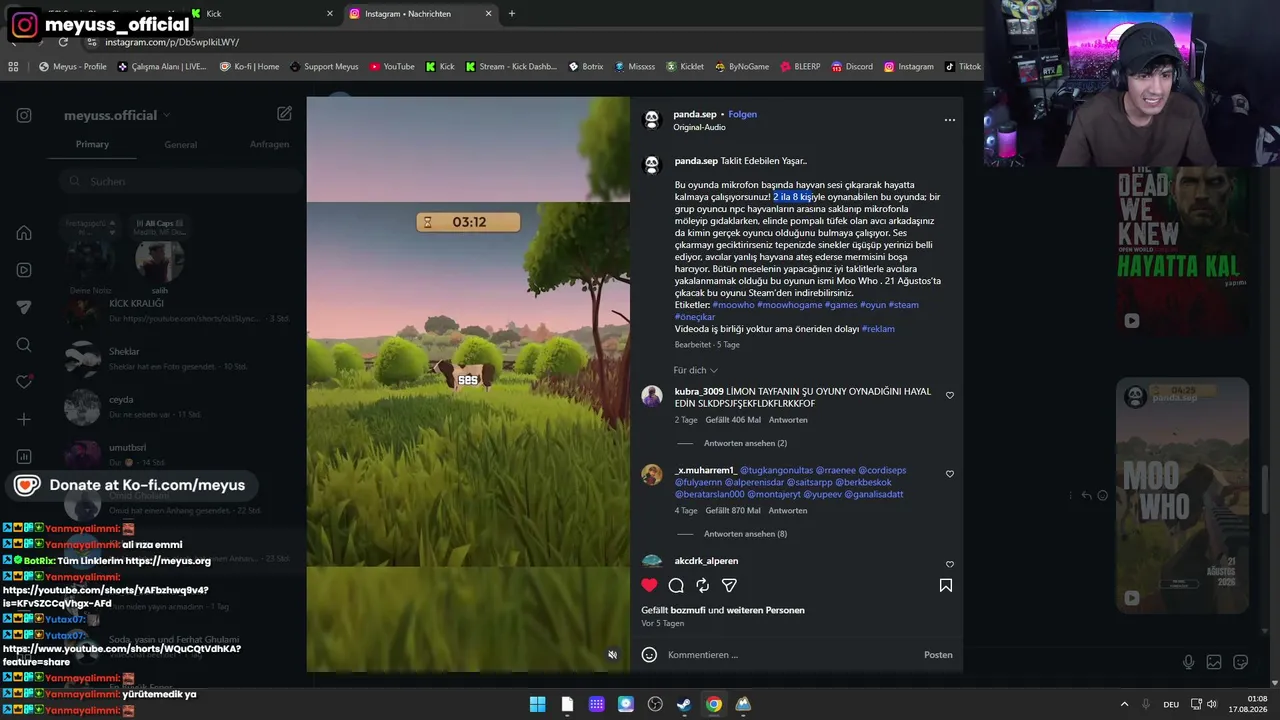Open OBS Studio from the taskbar

tap(655, 704)
